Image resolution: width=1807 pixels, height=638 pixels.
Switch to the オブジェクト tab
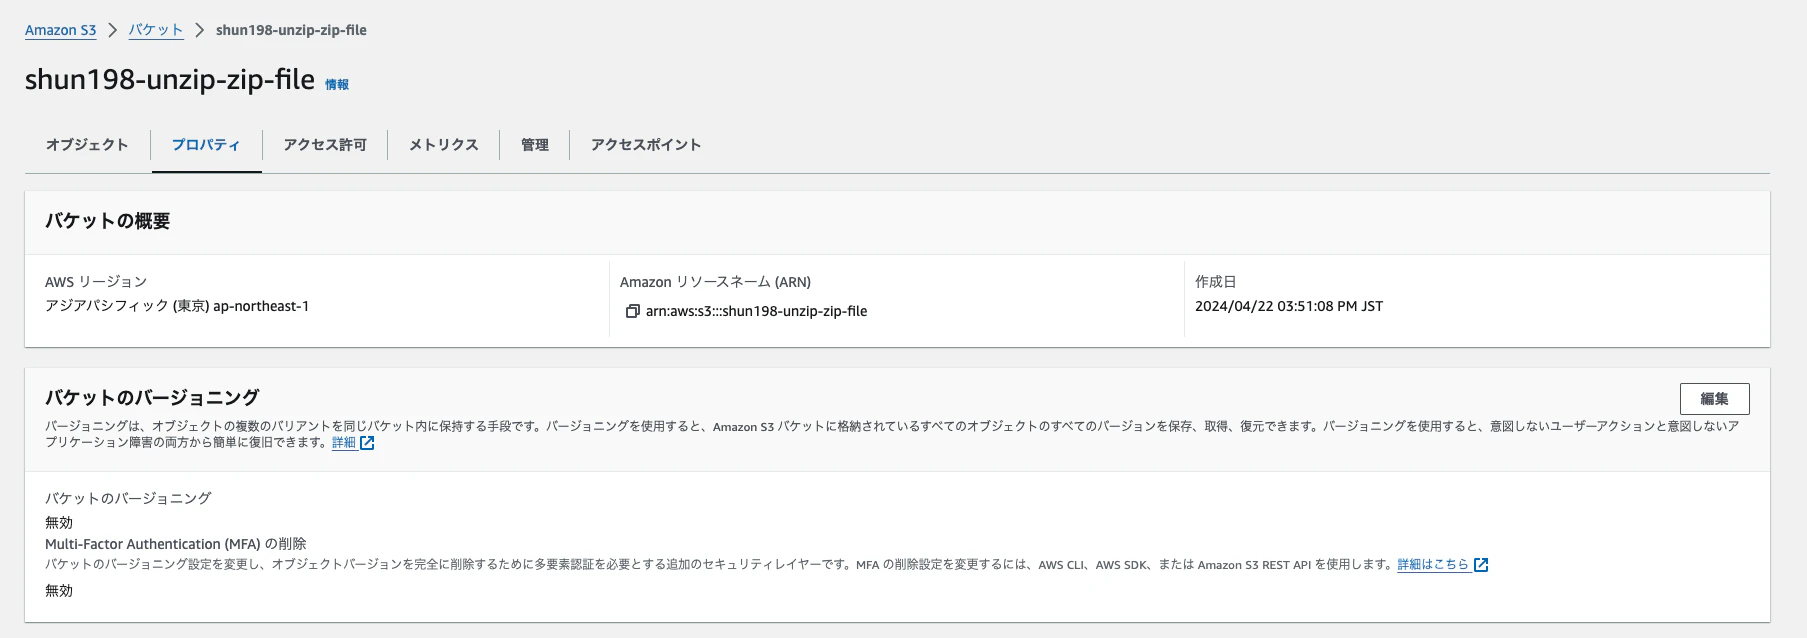(87, 145)
